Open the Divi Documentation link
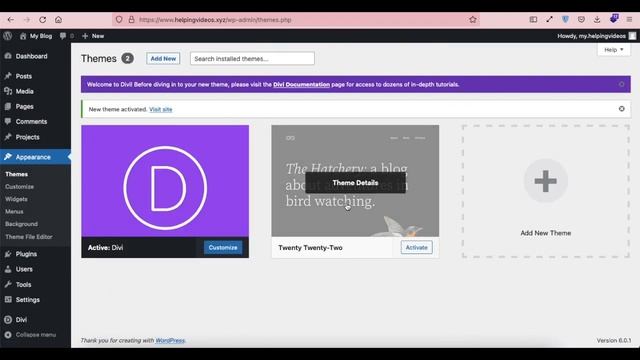This screenshot has height=360, width=640. pyautogui.click(x=301, y=84)
